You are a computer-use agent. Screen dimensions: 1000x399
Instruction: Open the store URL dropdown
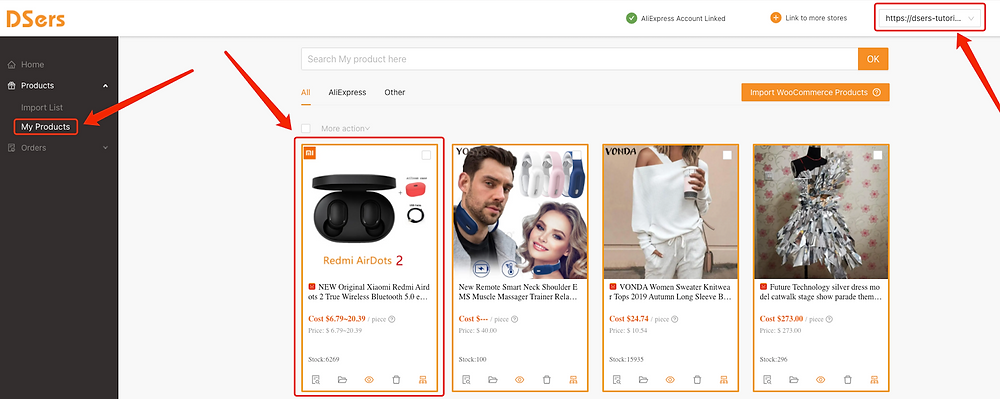pyautogui.click(x=929, y=18)
